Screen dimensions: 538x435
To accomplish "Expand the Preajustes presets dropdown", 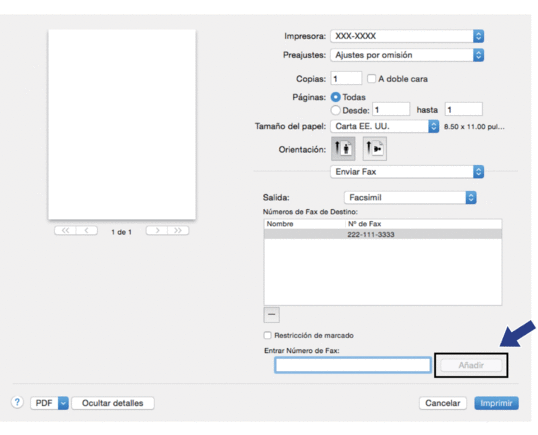I will pos(407,55).
